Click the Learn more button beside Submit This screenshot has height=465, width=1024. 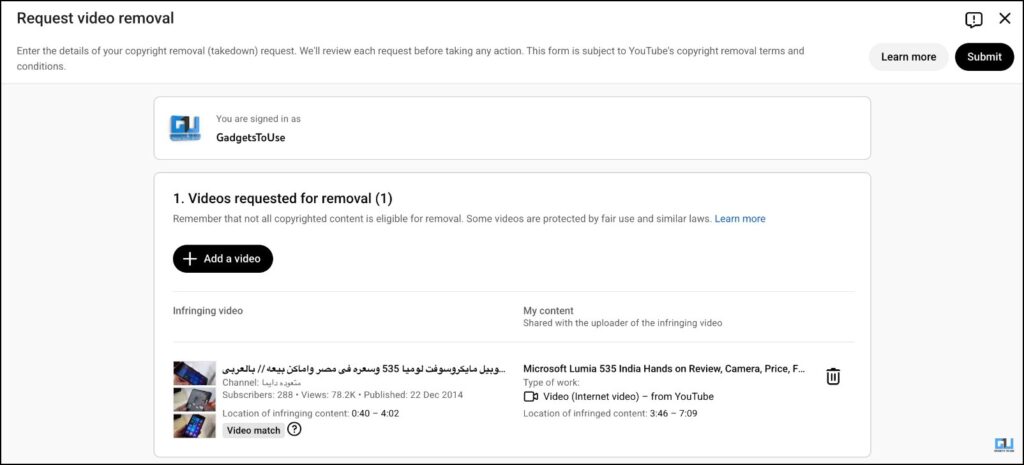(x=908, y=57)
